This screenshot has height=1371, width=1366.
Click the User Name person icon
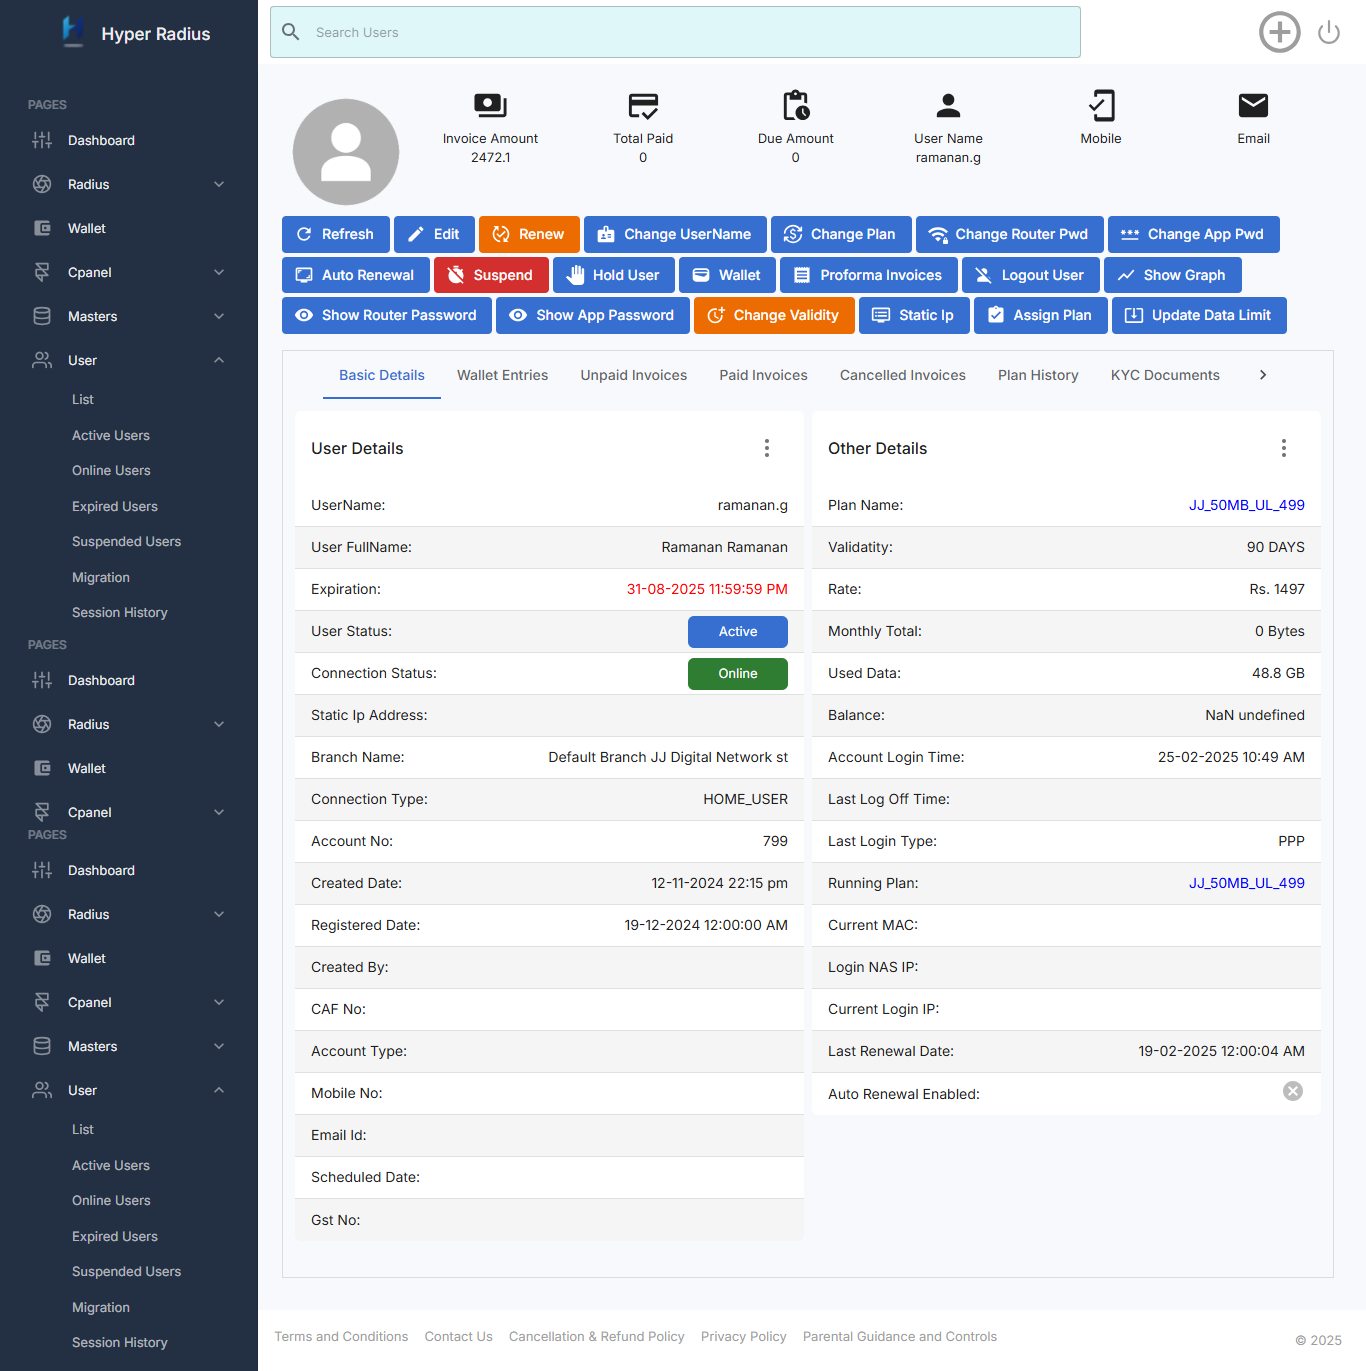coord(948,105)
